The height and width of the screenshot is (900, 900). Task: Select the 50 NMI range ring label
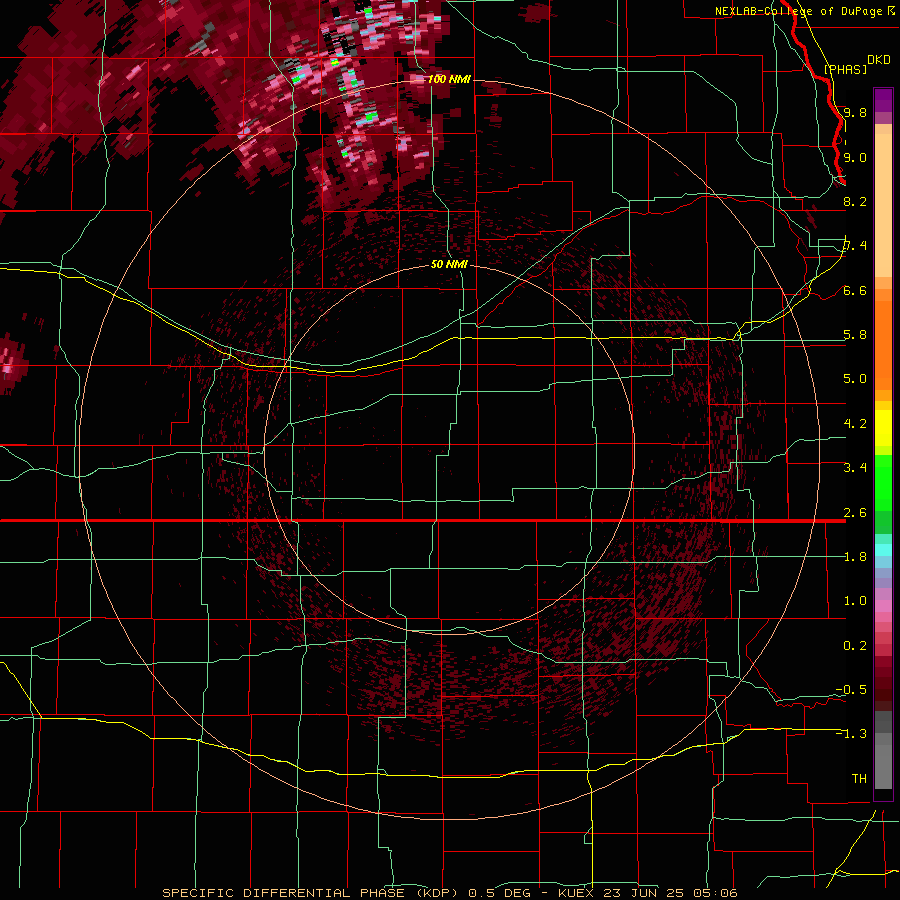click(449, 264)
